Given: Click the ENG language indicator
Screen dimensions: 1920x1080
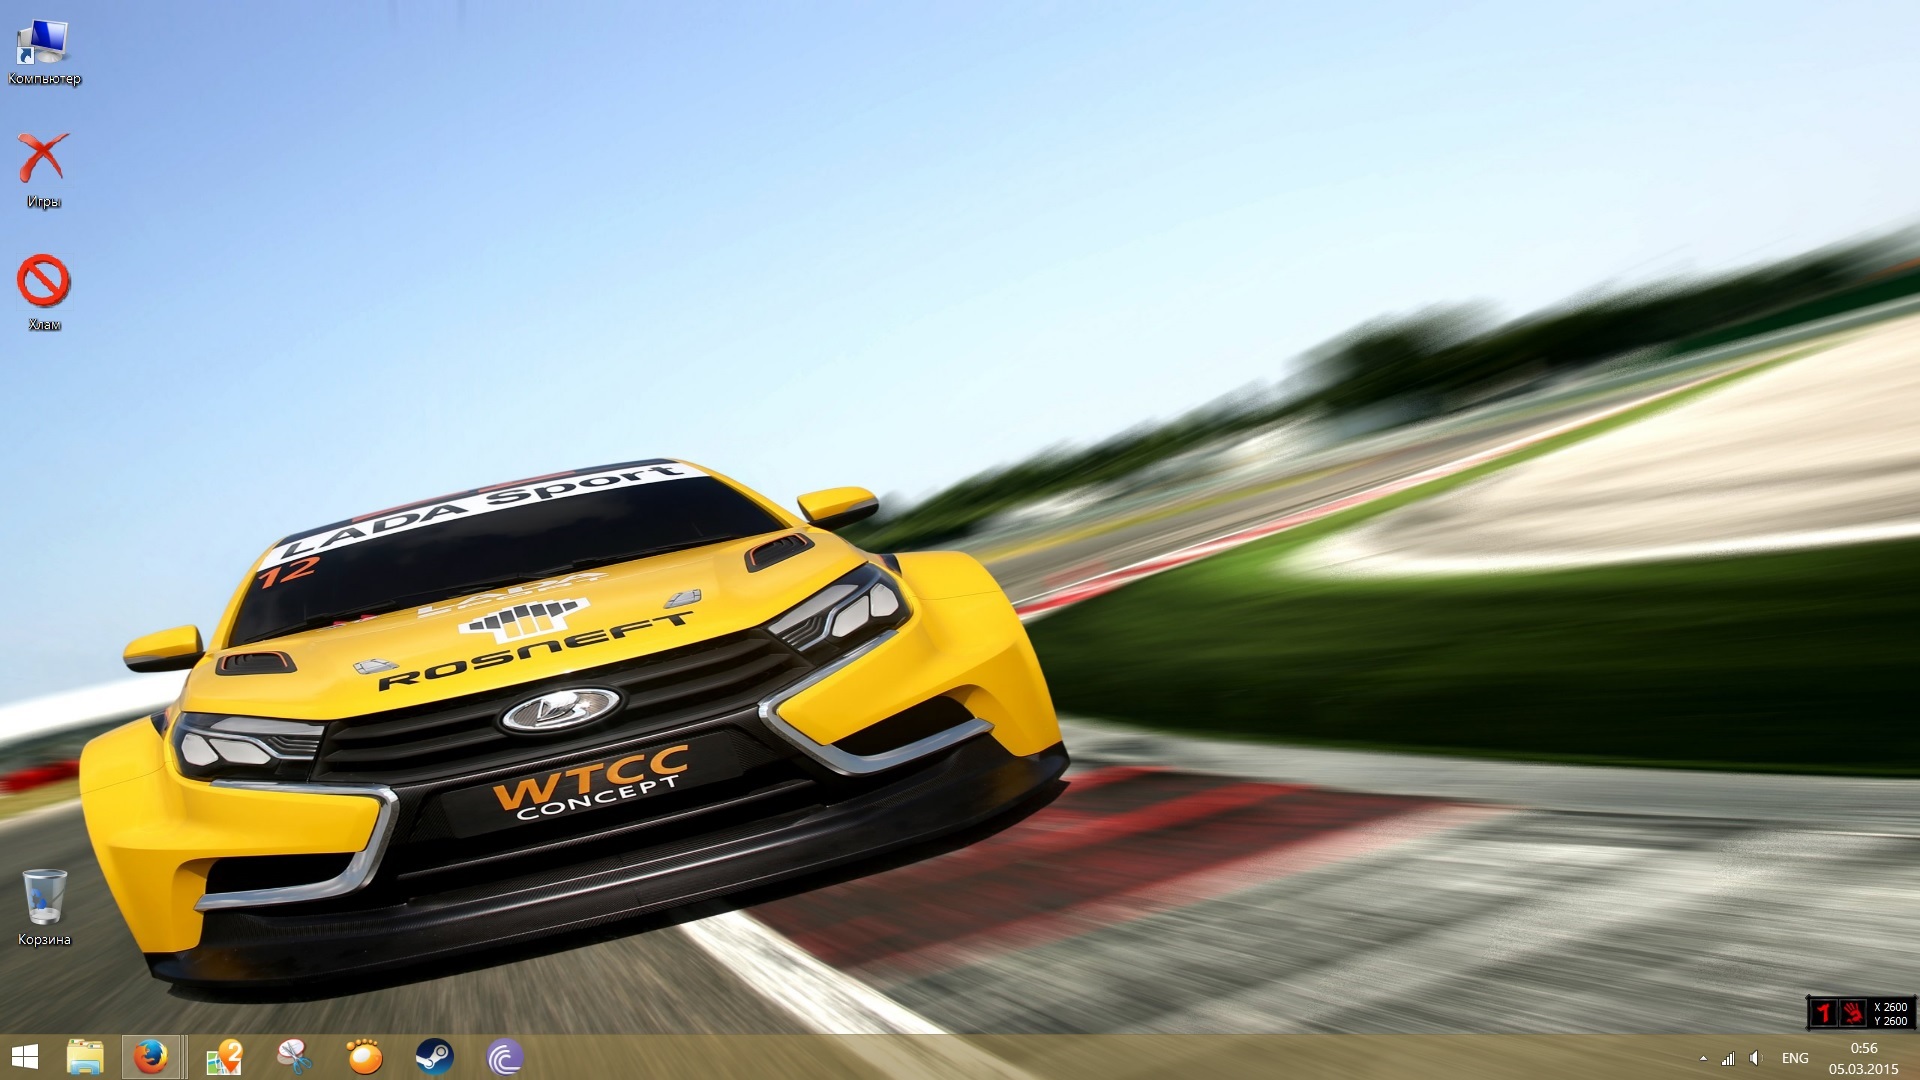Looking at the screenshot, I should click(x=1795, y=1058).
